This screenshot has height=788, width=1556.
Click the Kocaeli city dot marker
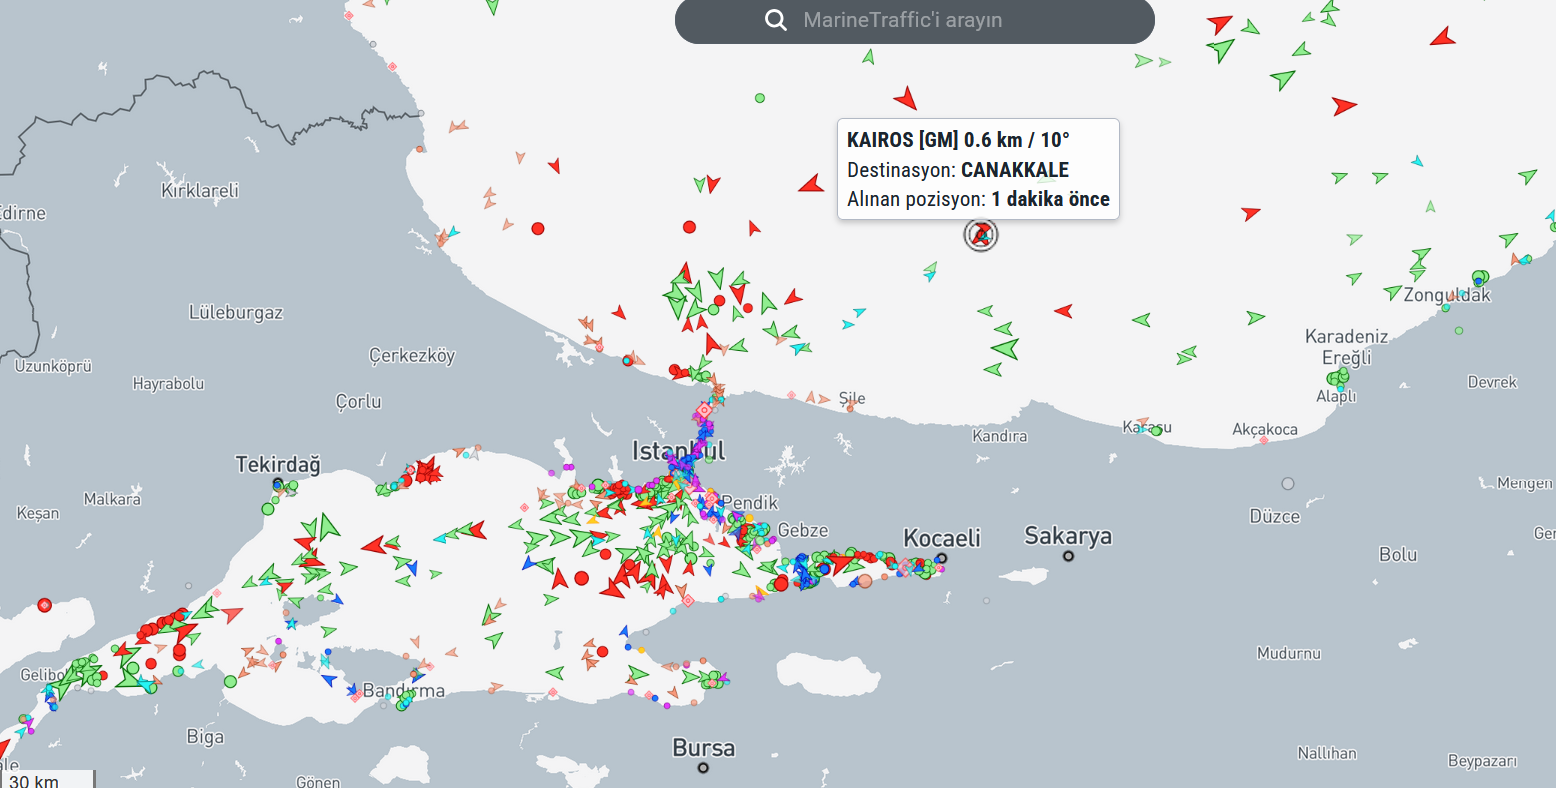pos(941,558)
